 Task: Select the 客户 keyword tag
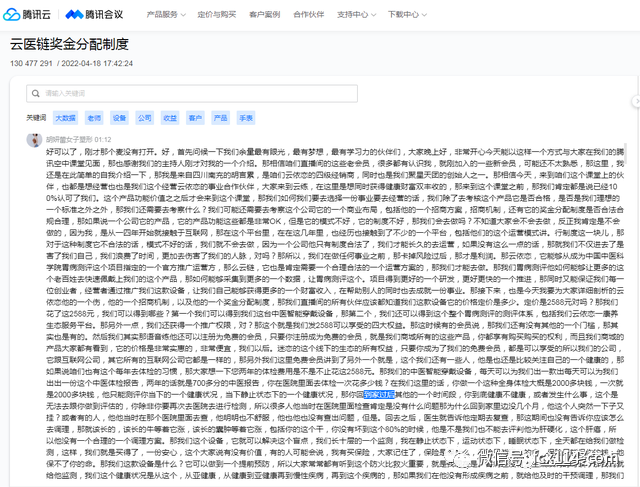tap(195, 118)
